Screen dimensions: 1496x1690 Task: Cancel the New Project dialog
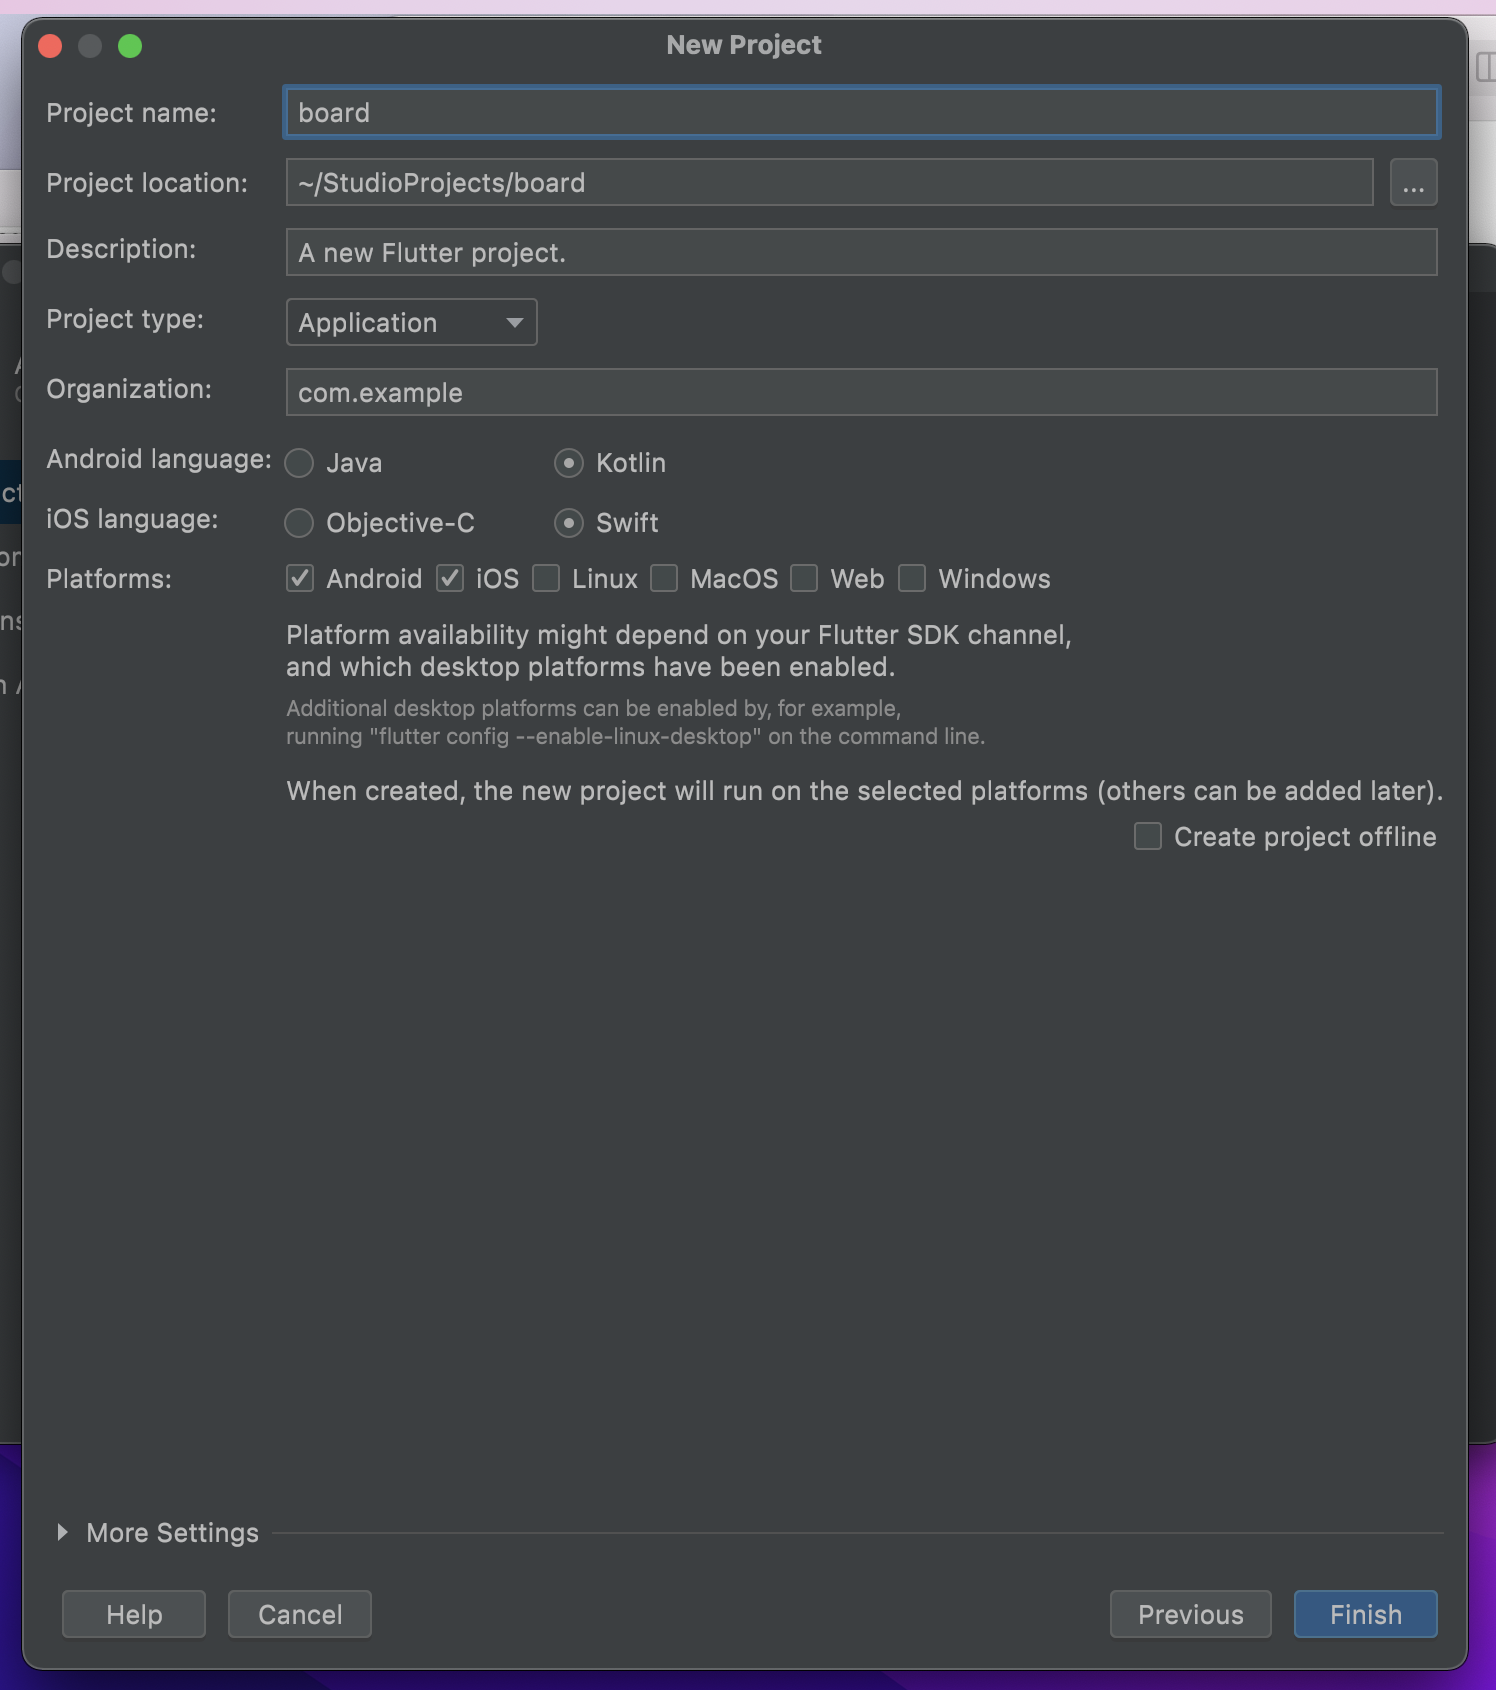pyautogui.click(x=300, y=1614)
